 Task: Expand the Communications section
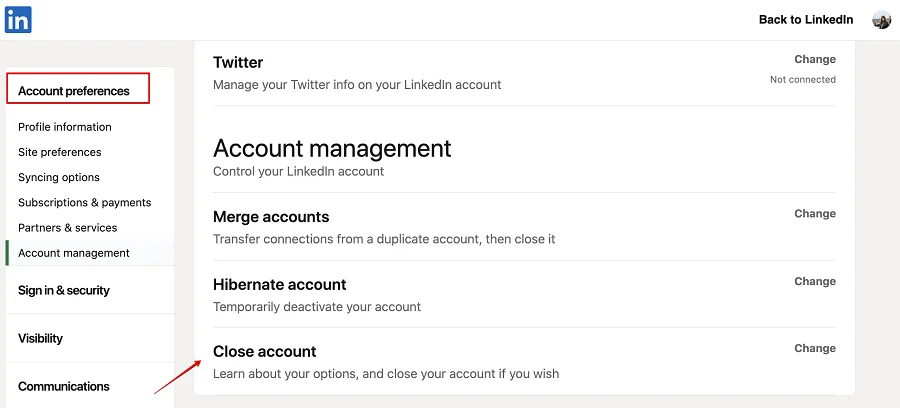pyautogui.click(x=64, y=386)
